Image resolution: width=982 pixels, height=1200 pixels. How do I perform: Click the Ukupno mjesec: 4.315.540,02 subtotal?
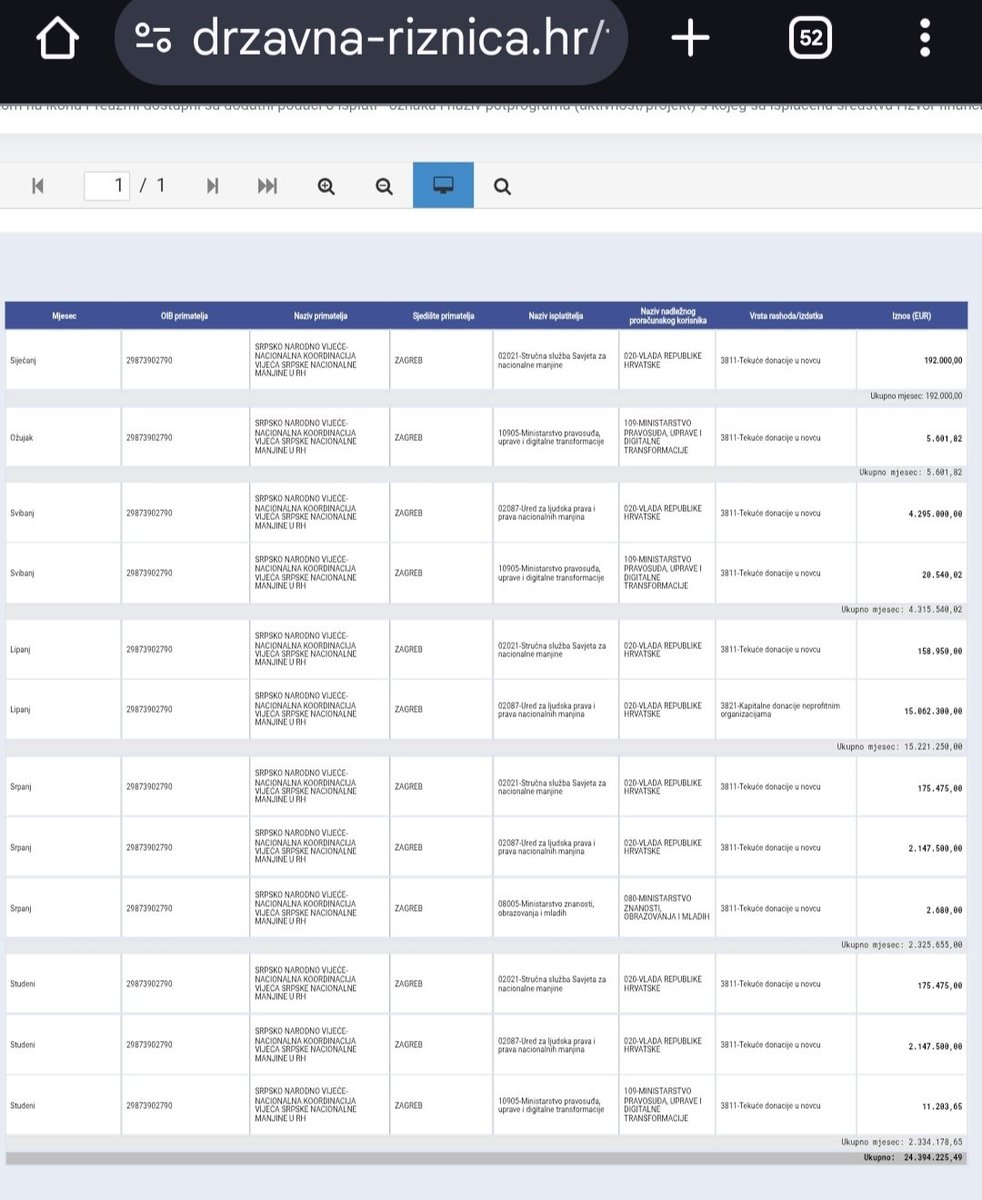[x=901, y=609]
